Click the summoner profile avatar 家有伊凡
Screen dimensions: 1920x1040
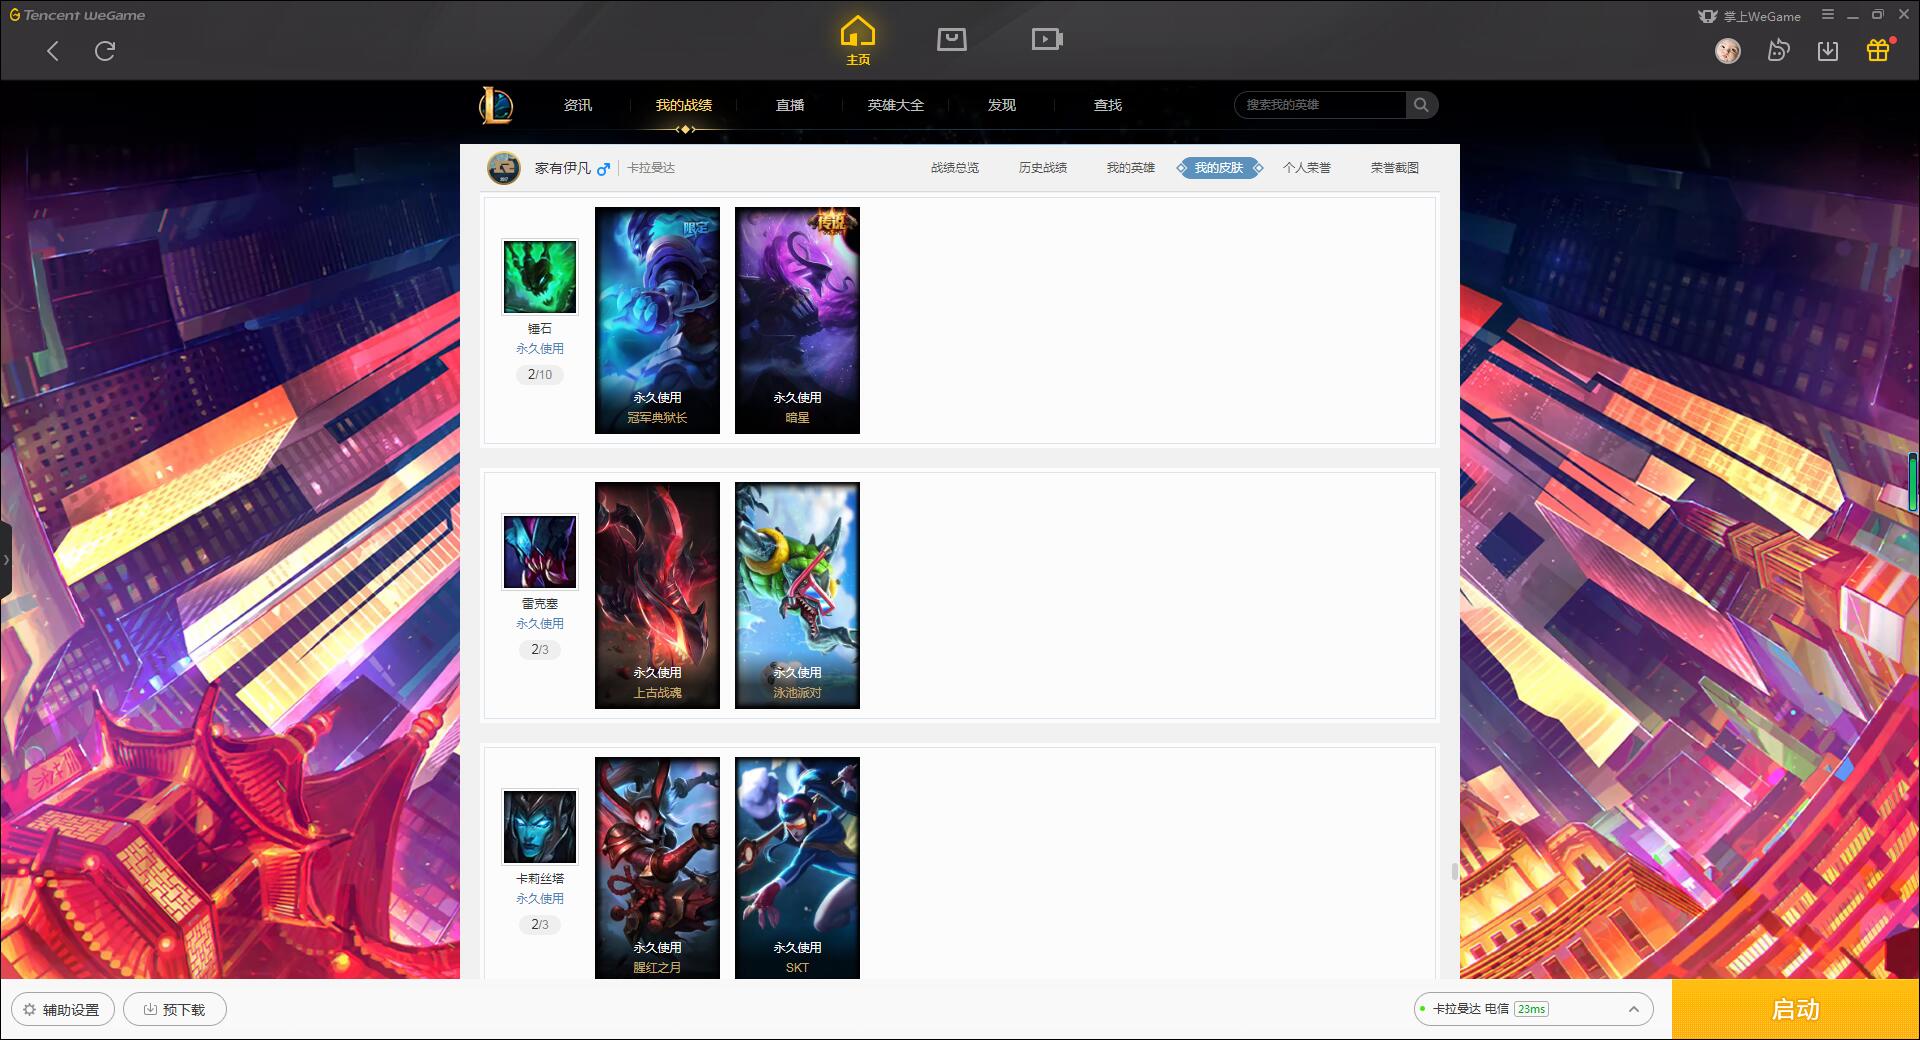click(x=504, y=168)
